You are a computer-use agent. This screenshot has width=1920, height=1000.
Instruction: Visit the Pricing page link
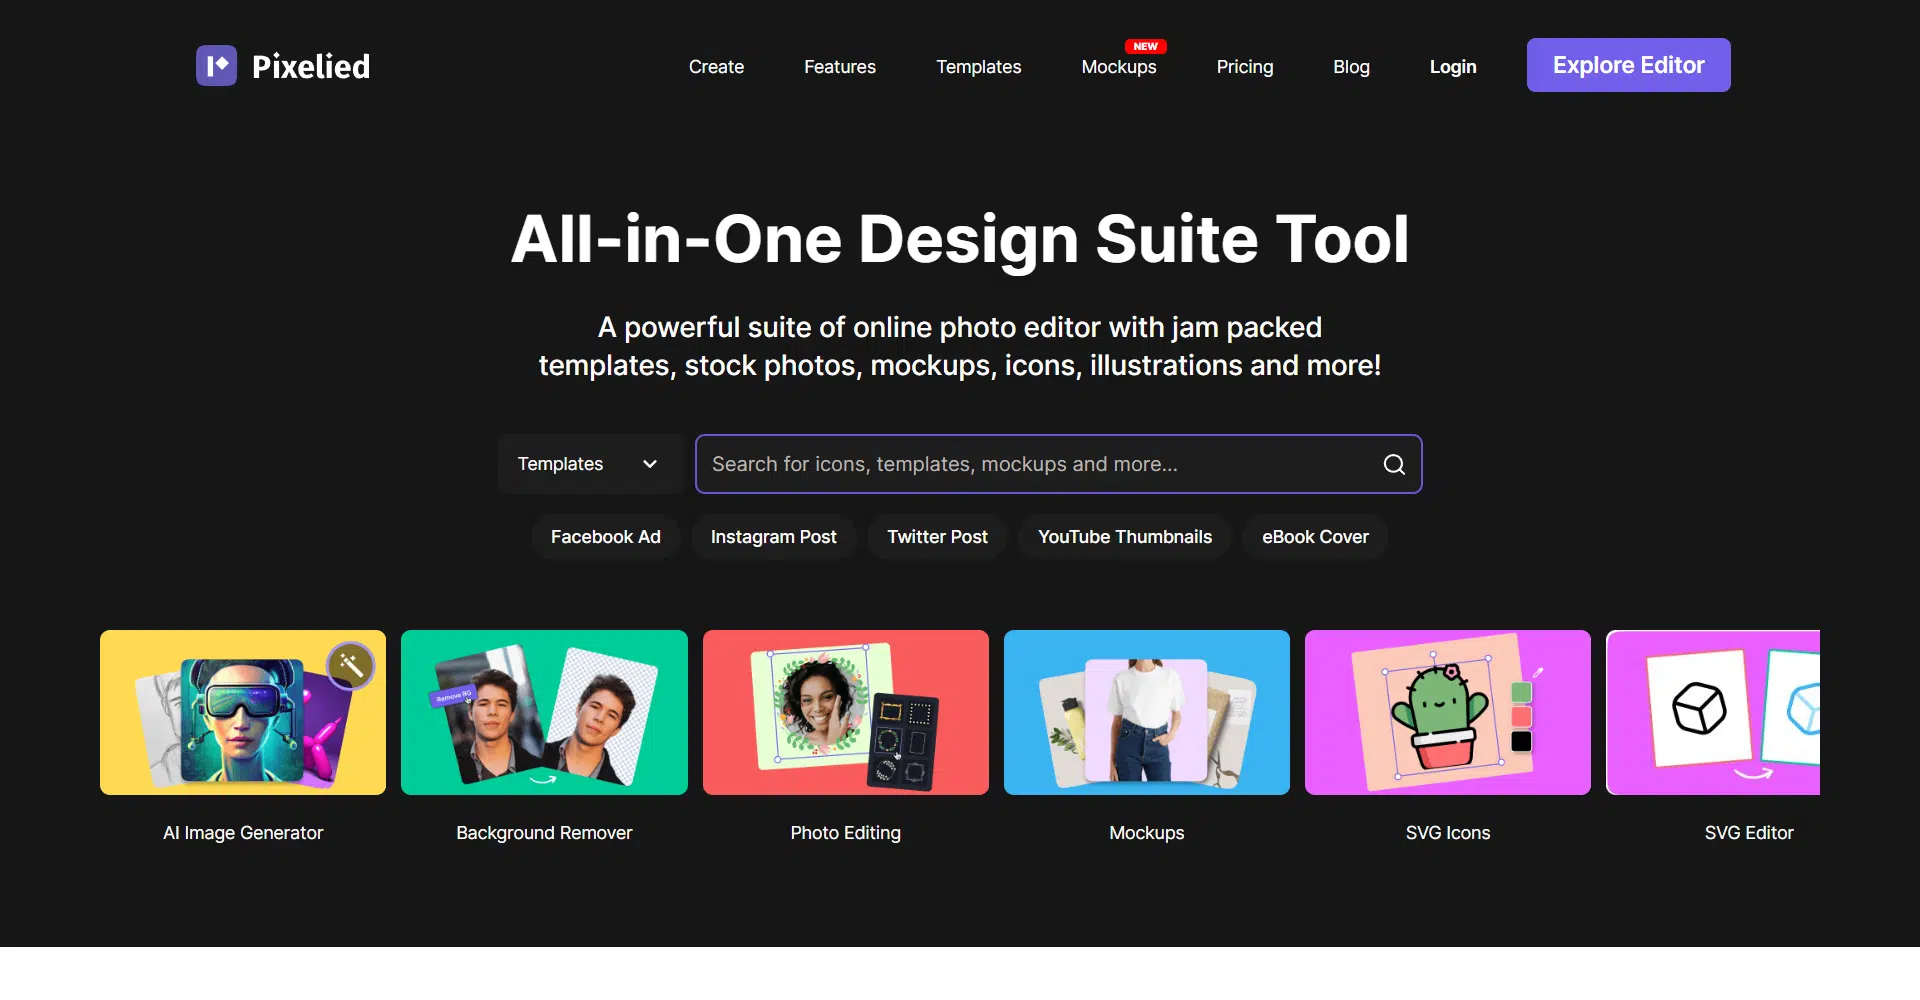point(1244,67)
